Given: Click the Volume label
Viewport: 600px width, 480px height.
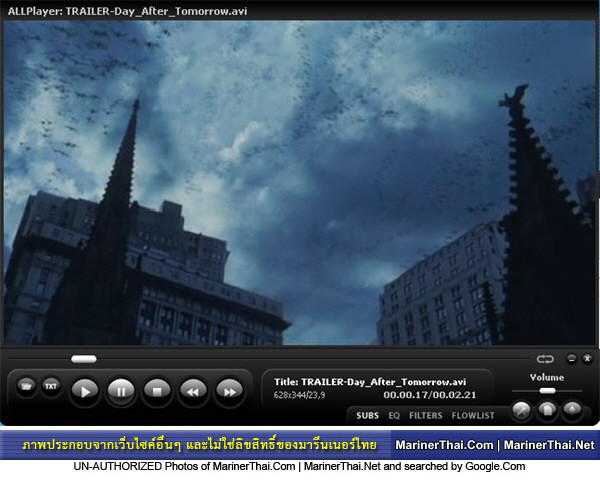Looking at the screenshot, I should point(547,378).
